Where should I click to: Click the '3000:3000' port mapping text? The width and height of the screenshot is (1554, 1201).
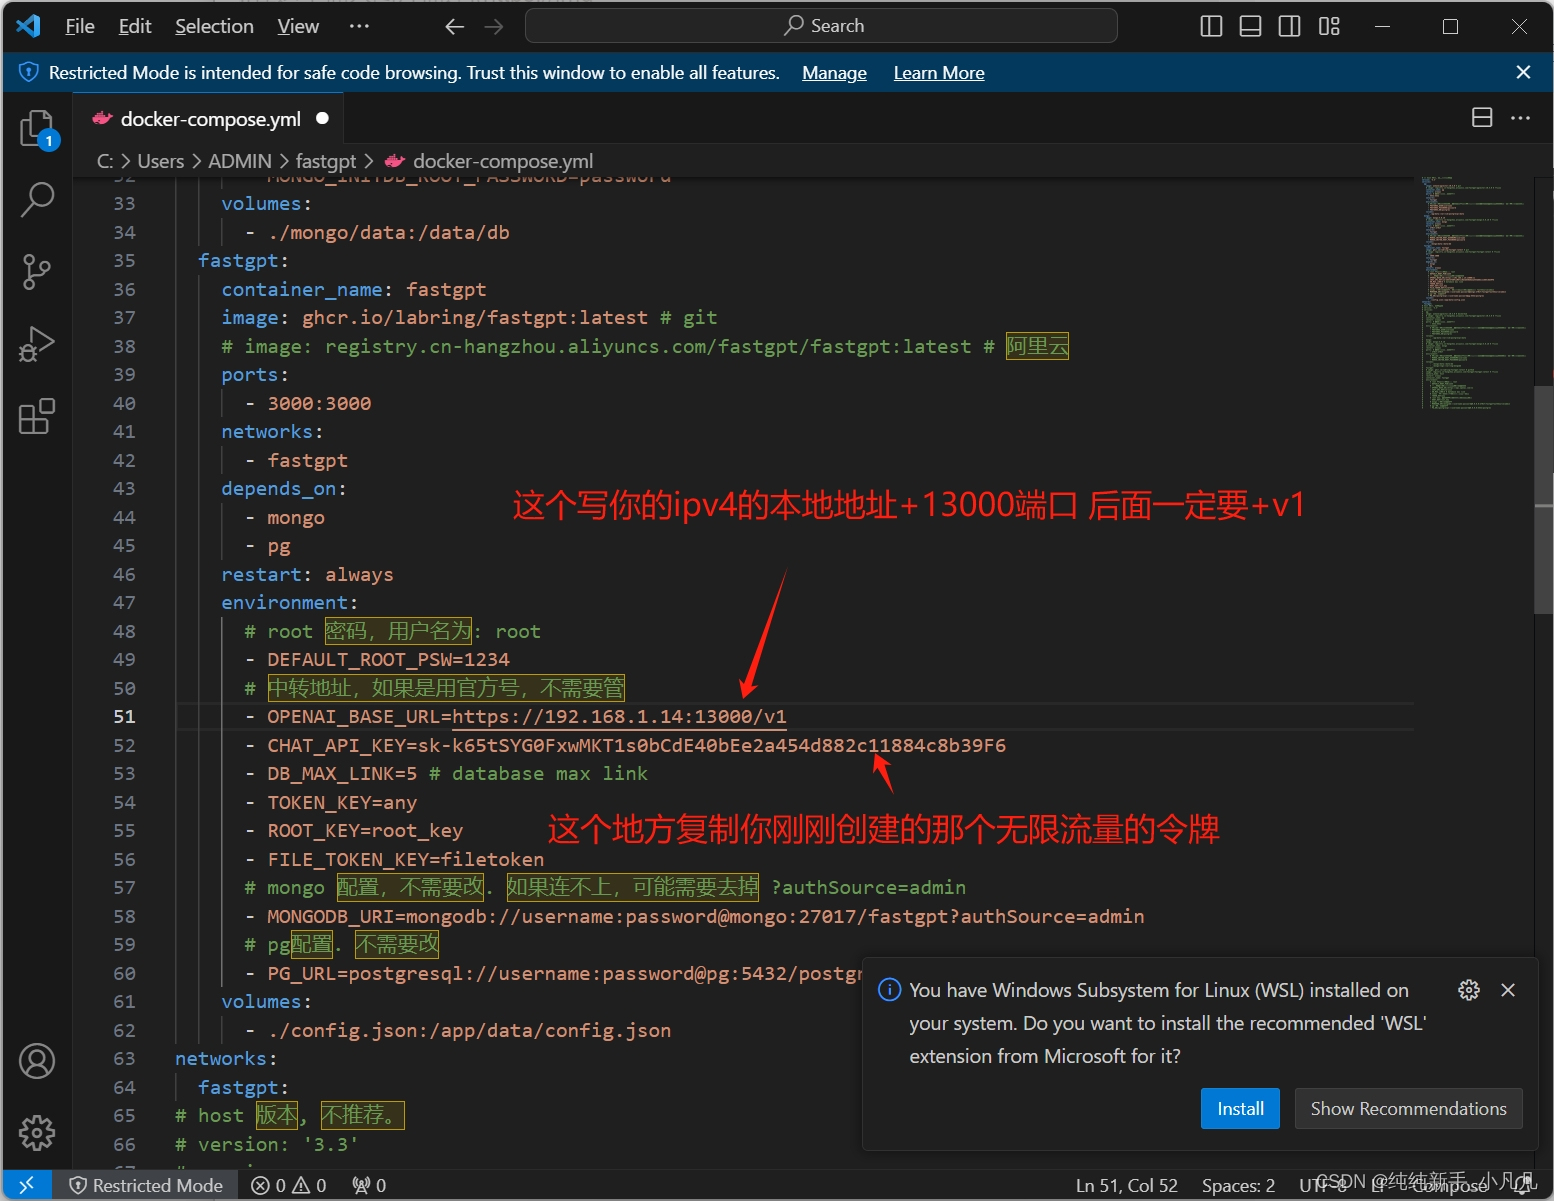coord(319,403)
